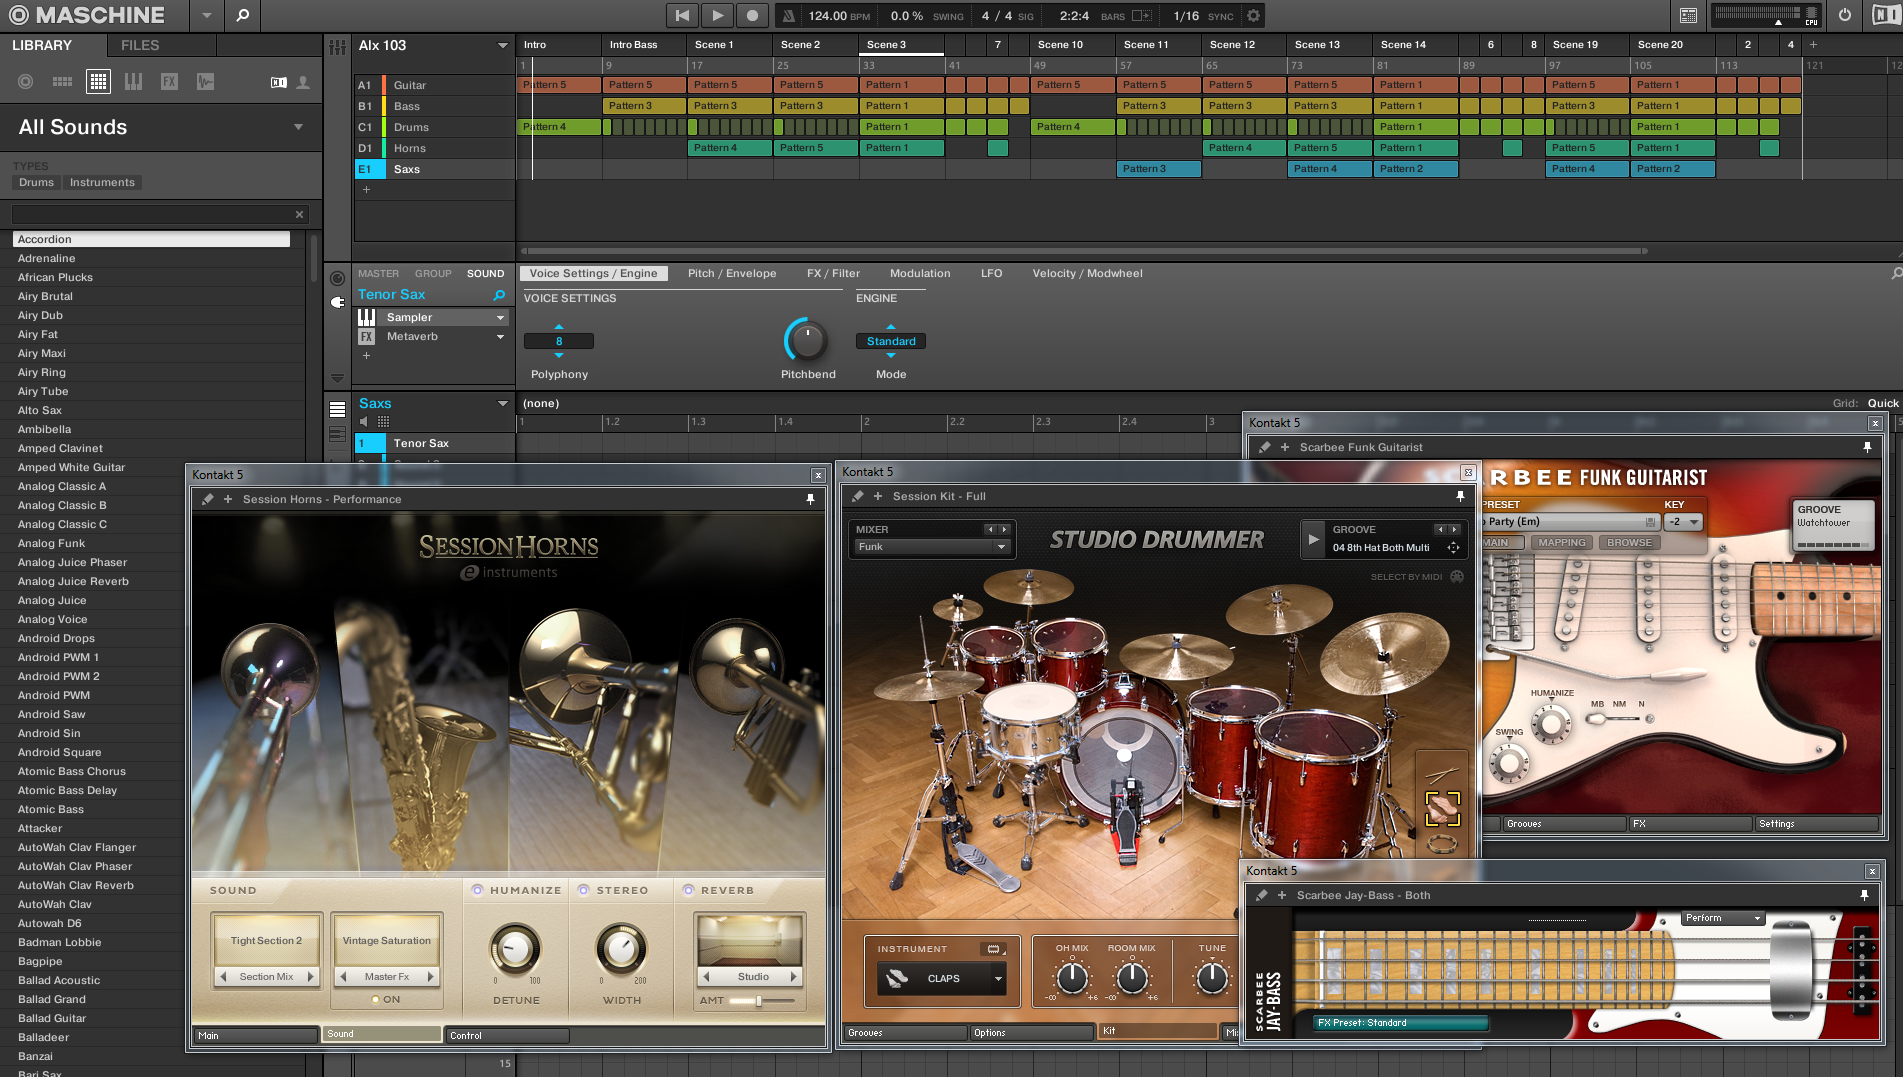Click the metronome icon beside BPM
This screenshot has height=1077, width=1903.
[x=789, y=16]
